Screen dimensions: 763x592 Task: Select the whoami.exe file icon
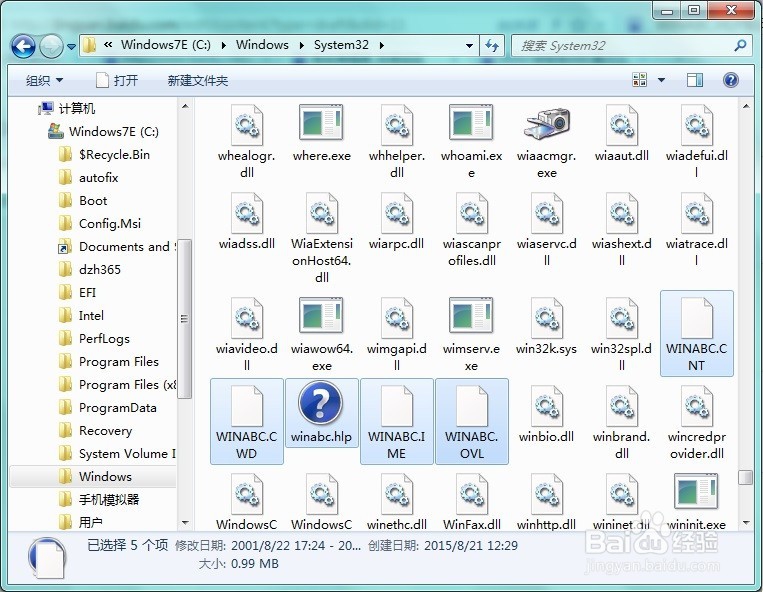tap(471, 123)
